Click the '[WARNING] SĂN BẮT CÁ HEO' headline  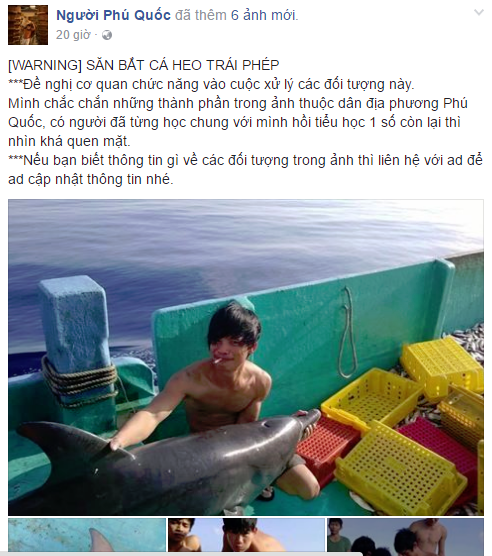tap(144, 65)
